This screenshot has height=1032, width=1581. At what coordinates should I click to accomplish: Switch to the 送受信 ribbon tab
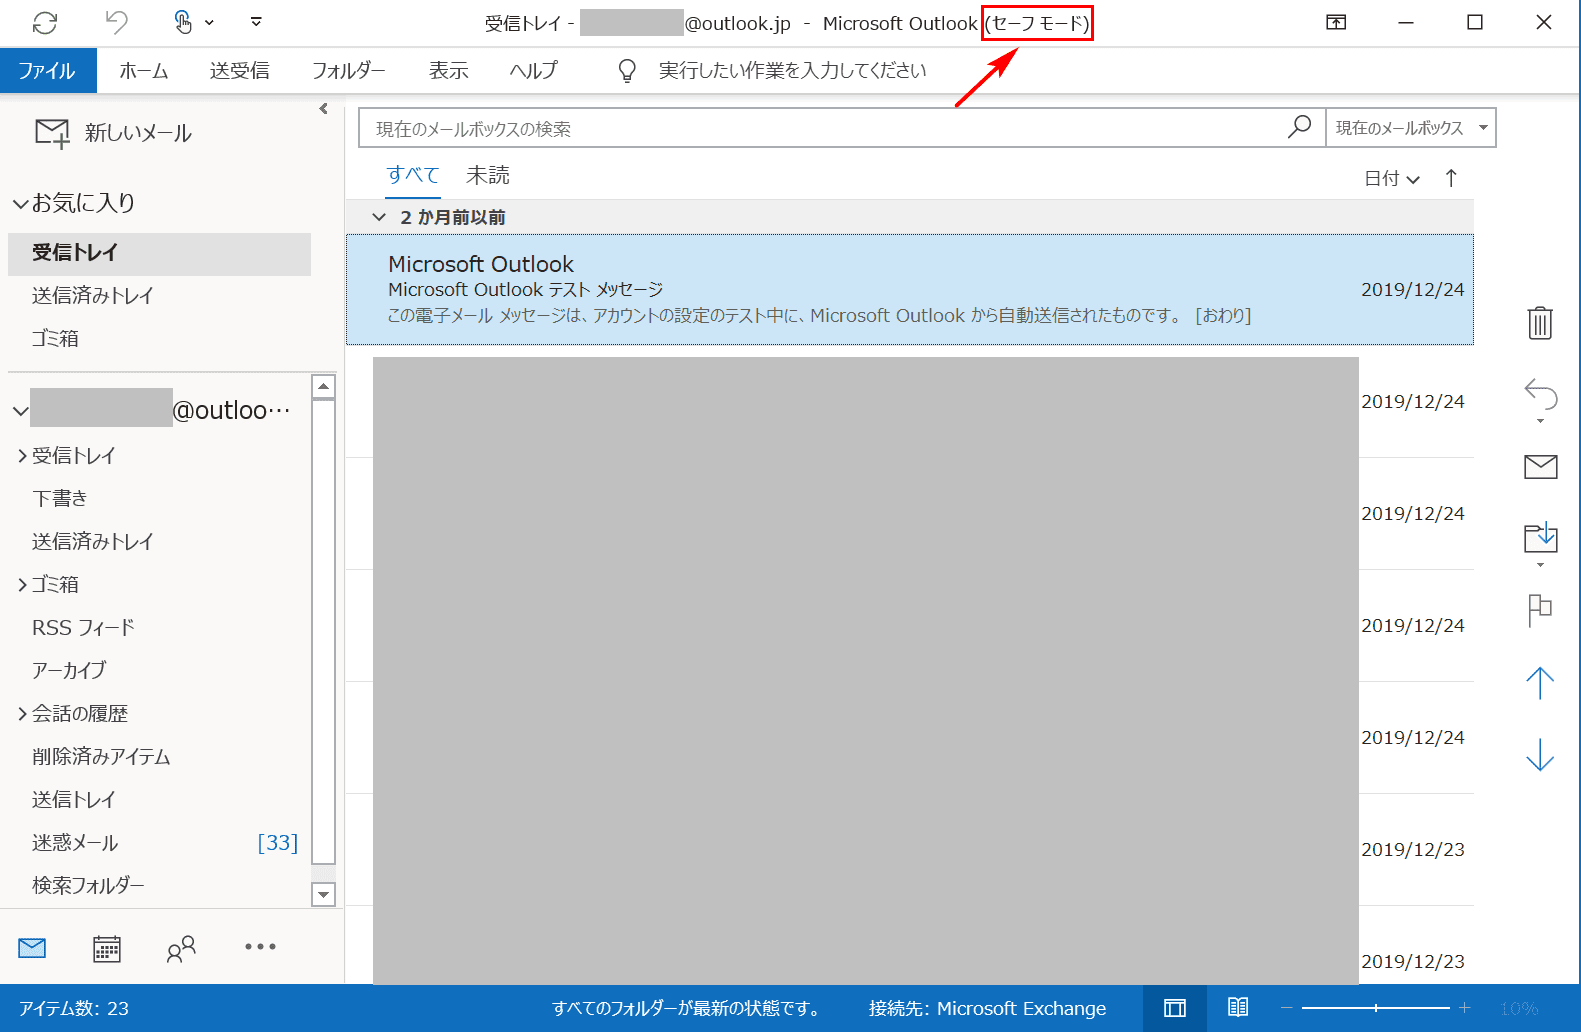(240, 71)
